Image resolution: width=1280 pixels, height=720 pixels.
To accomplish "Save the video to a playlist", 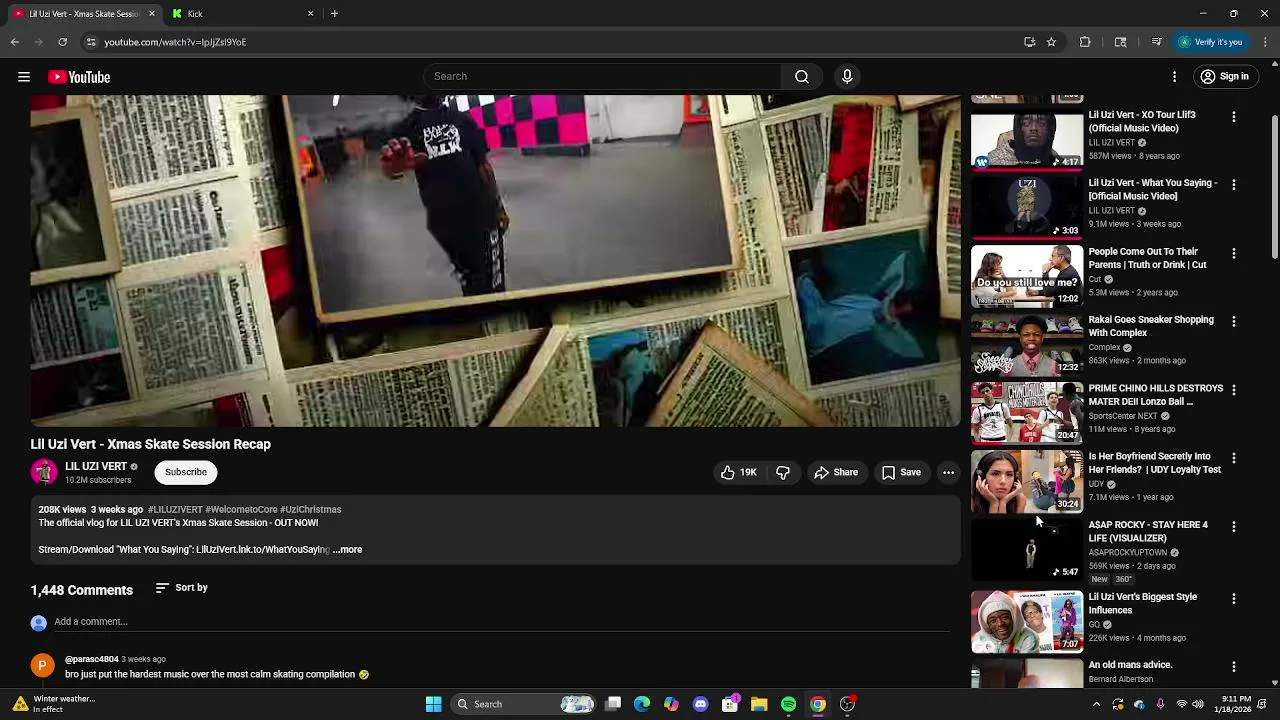I will [901, 473].
